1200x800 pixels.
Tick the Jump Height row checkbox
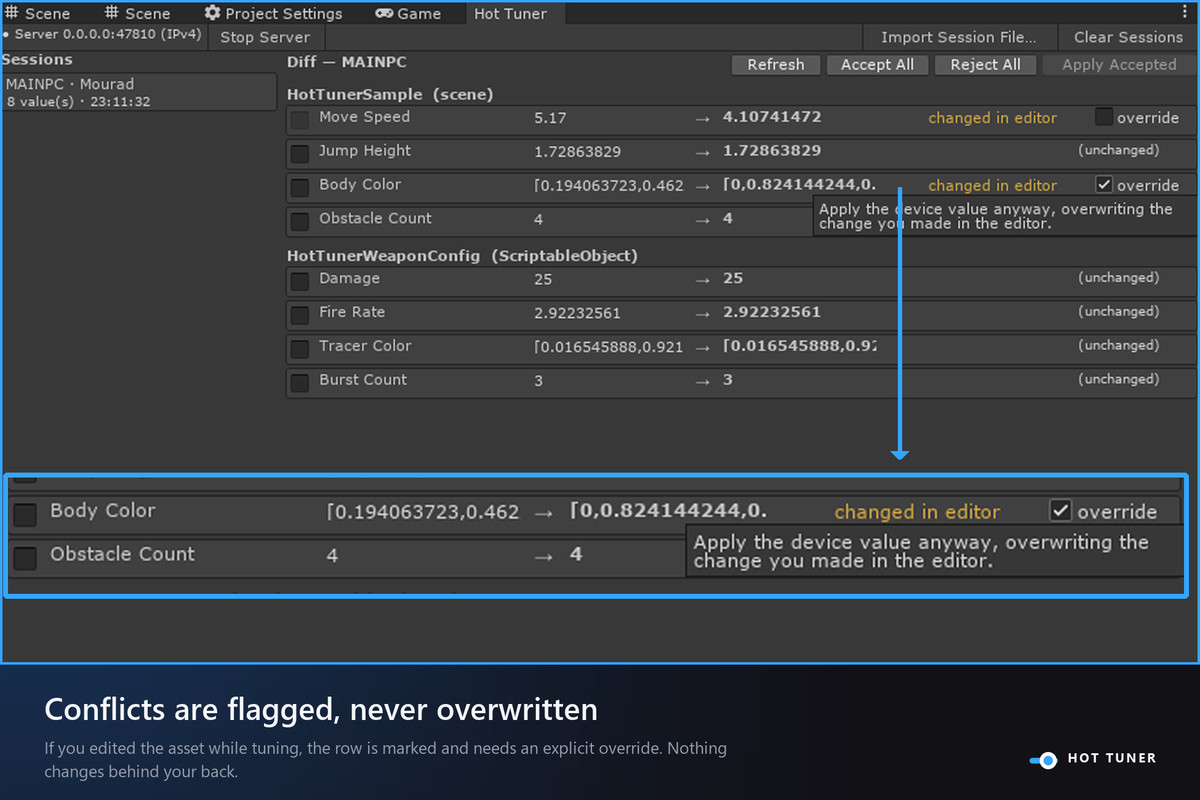(299, 154)
